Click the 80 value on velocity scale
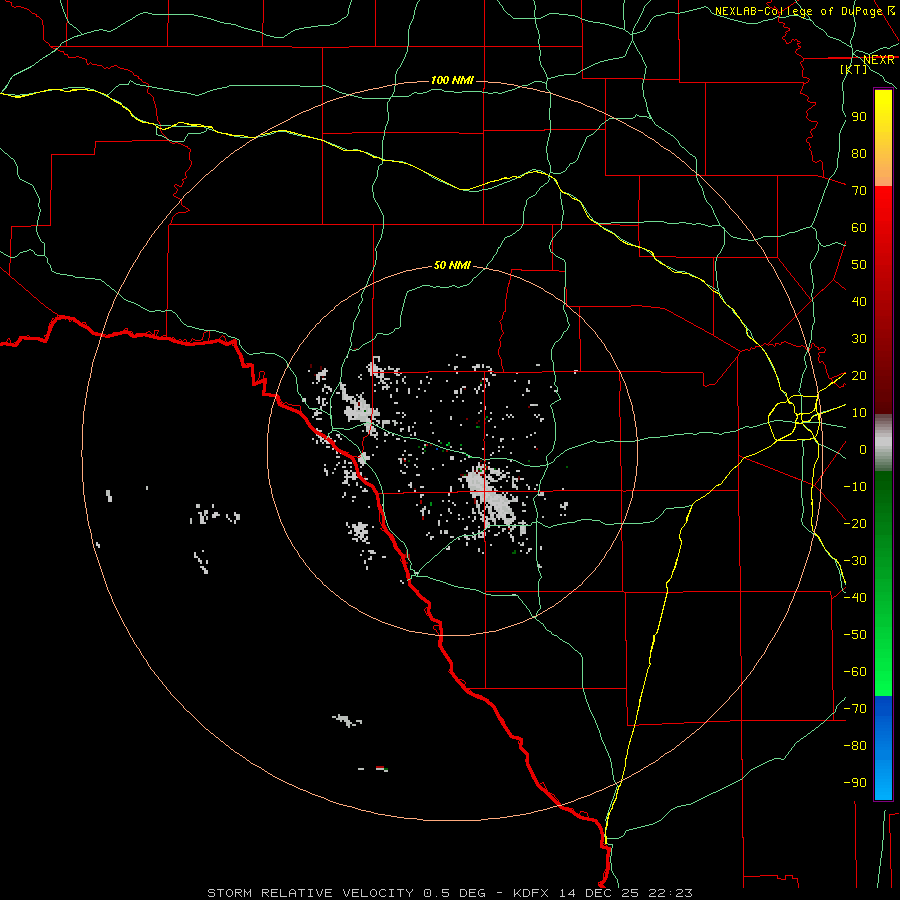The height and width of the screenshot is (900, 900). click(x=859, y=154)
